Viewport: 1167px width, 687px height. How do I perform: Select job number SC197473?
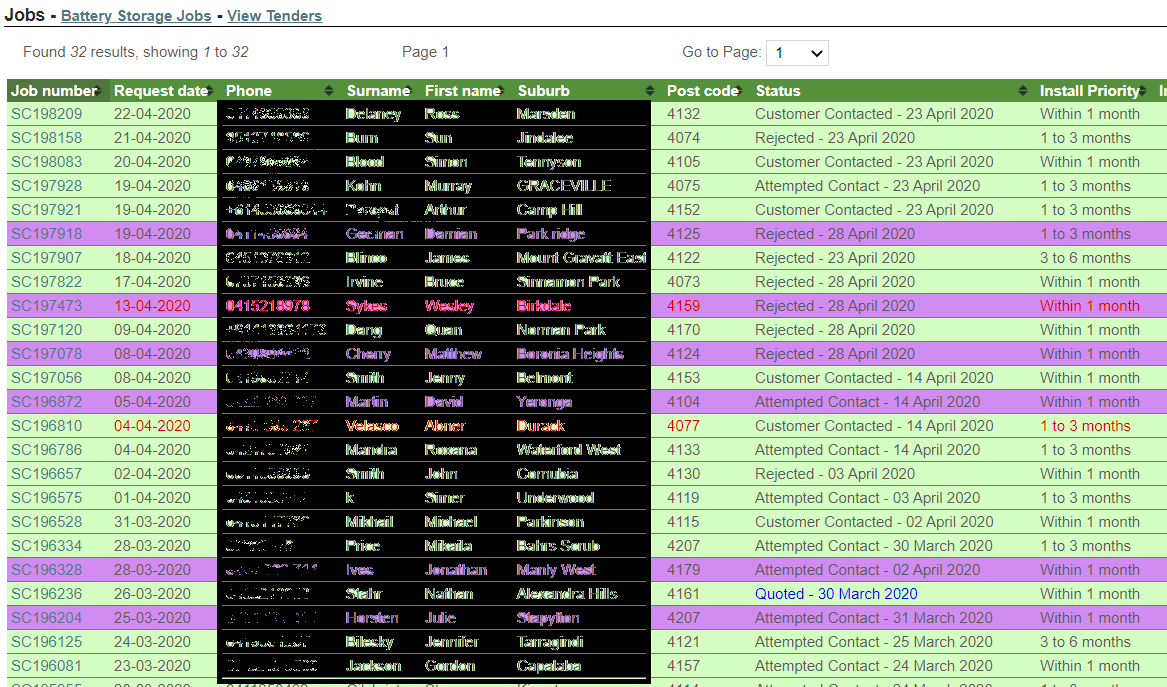[x=47, y=306]
